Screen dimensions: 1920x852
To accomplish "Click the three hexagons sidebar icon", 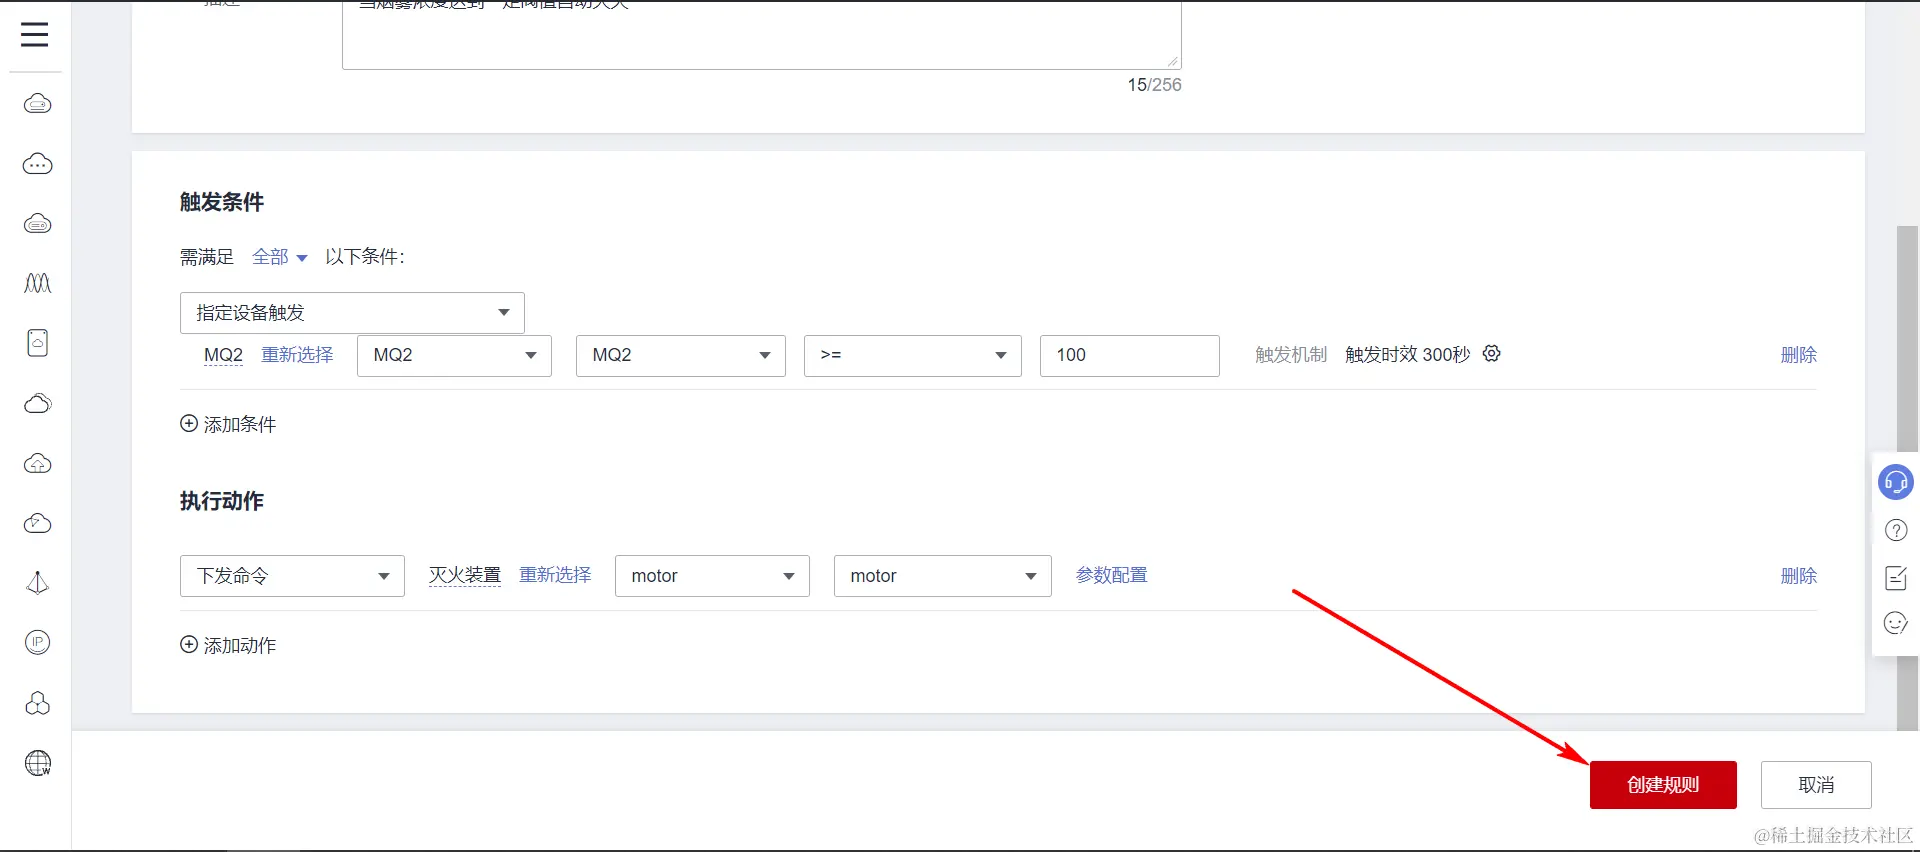I will pos(37,703).
